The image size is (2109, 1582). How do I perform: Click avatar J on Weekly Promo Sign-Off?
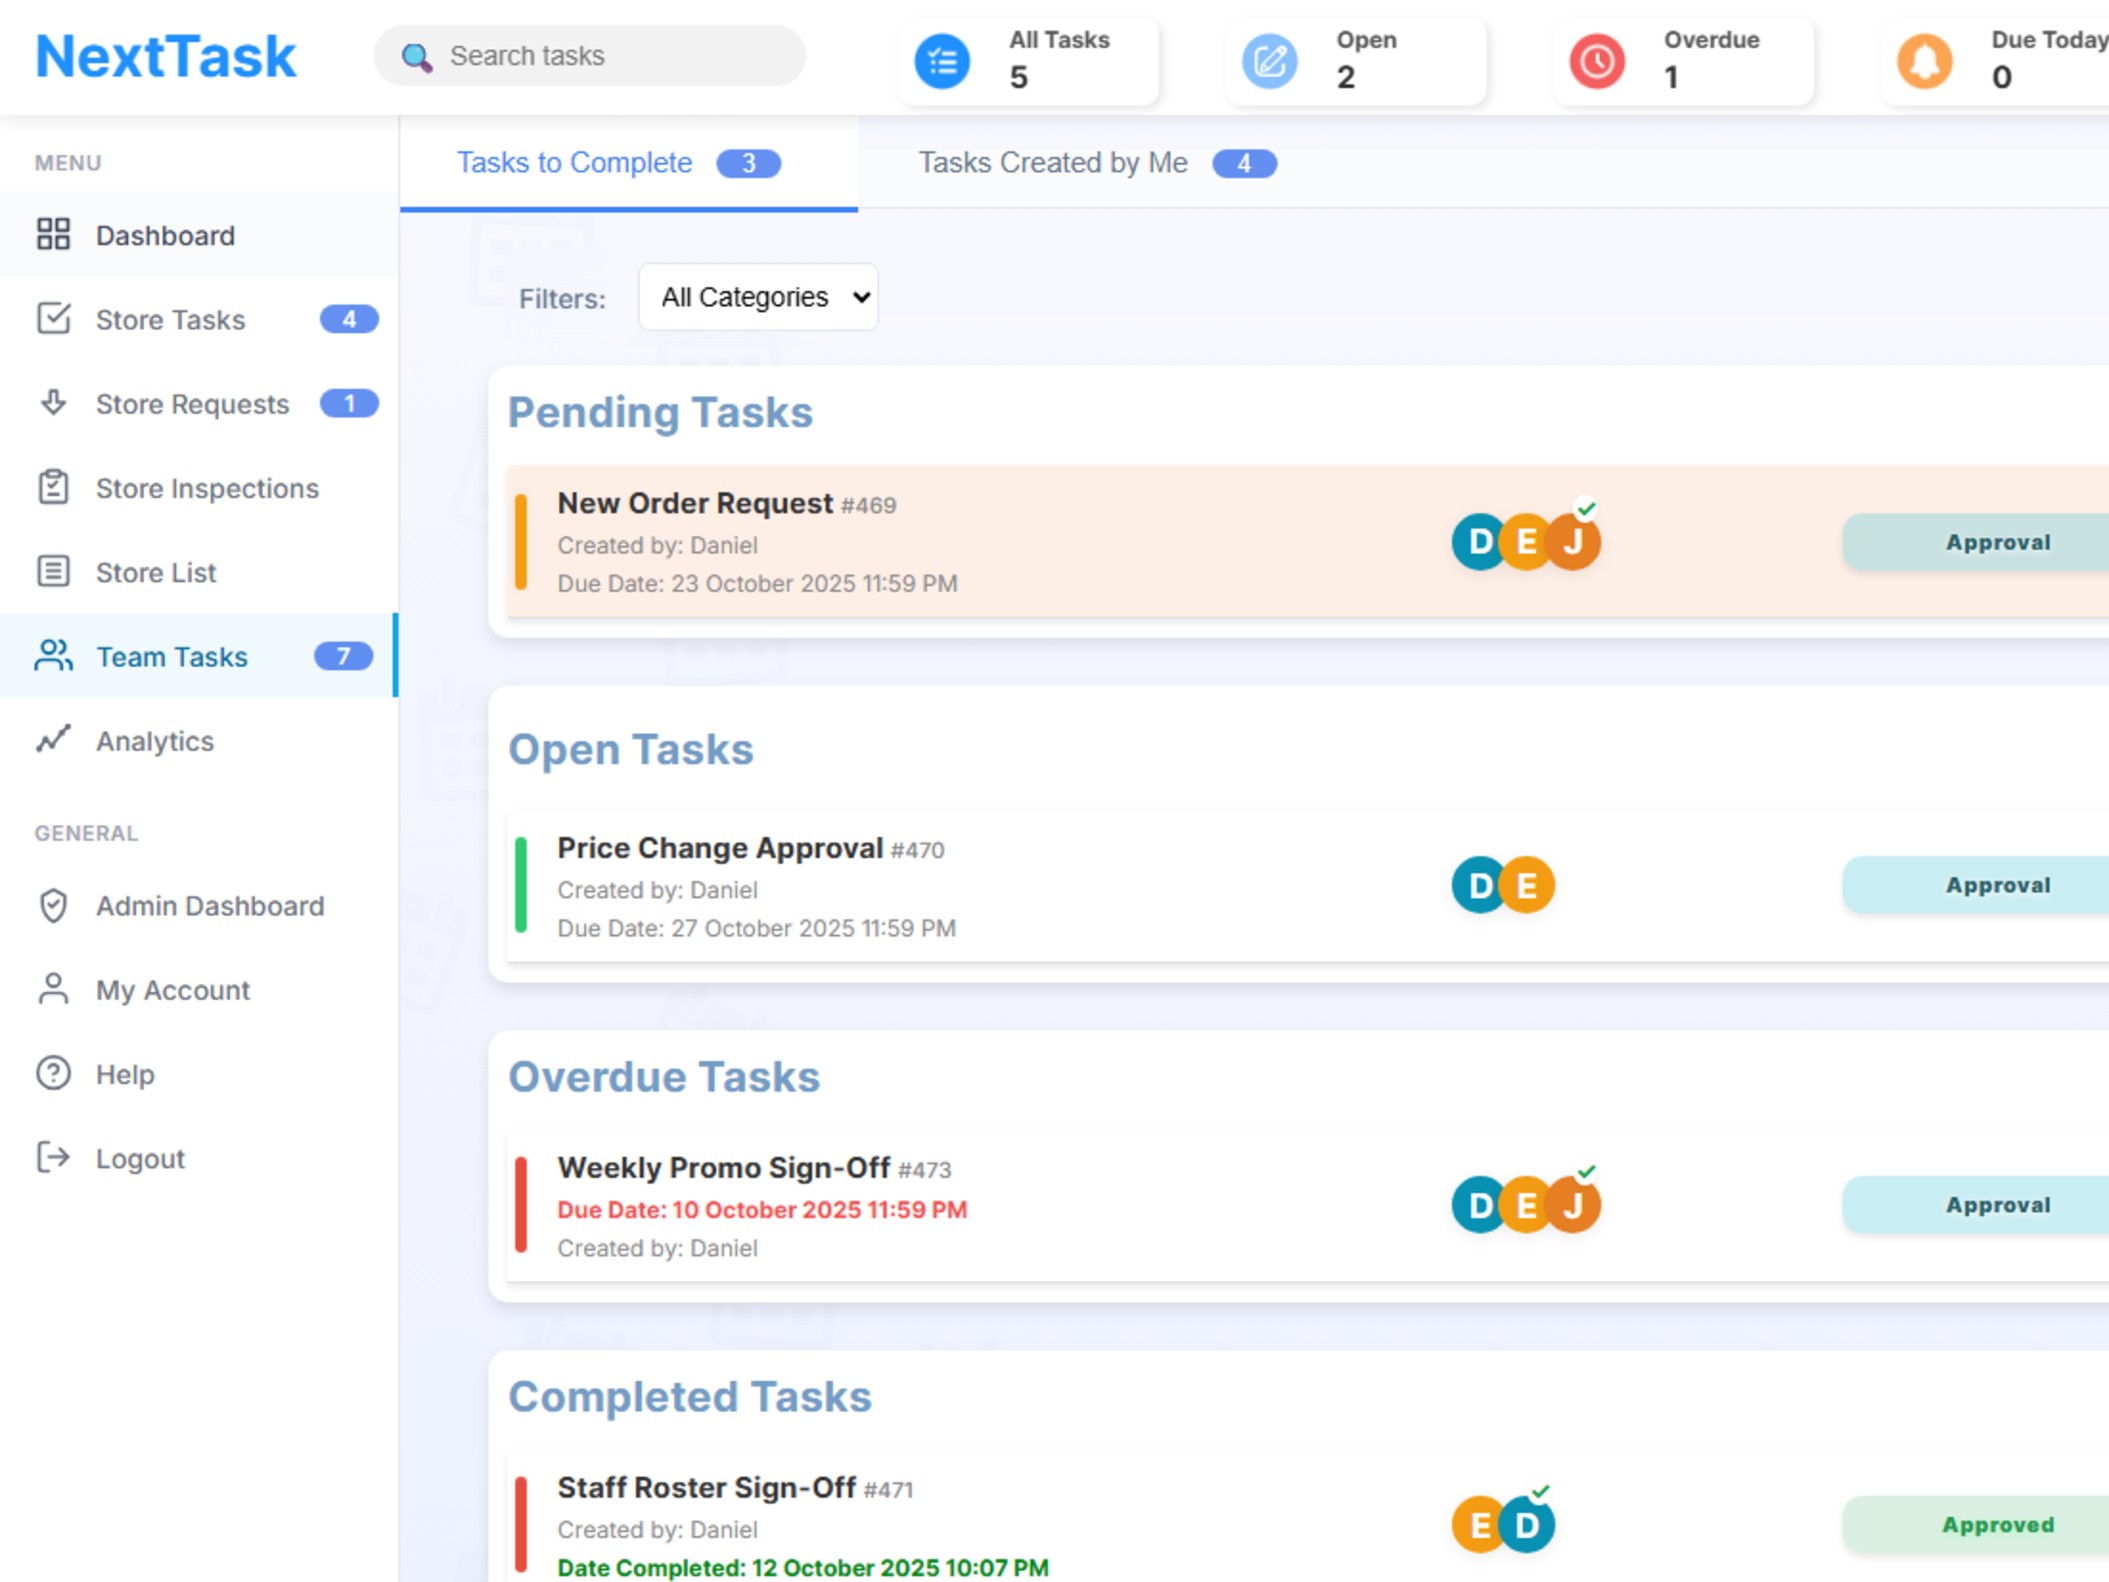tap(1573, 1205)
